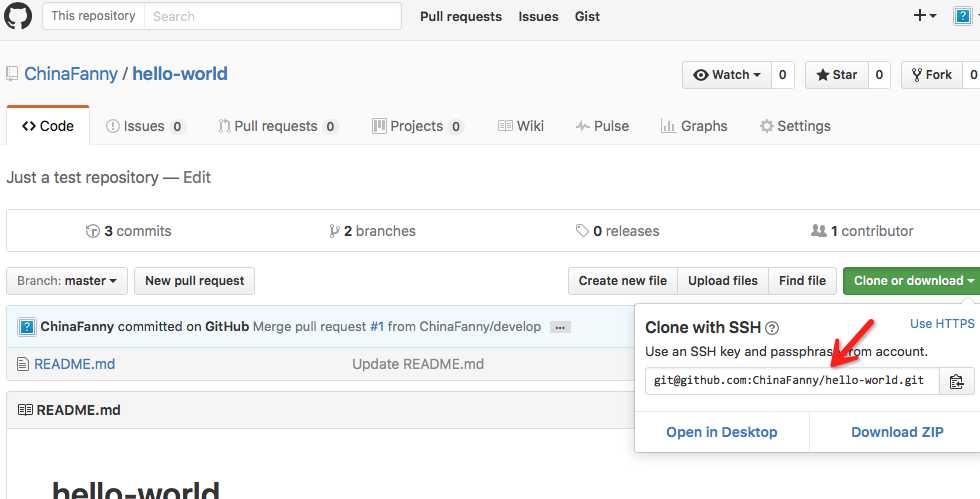
Task: Click the help icon beside Clone with SSH
Action: [772, 328]
